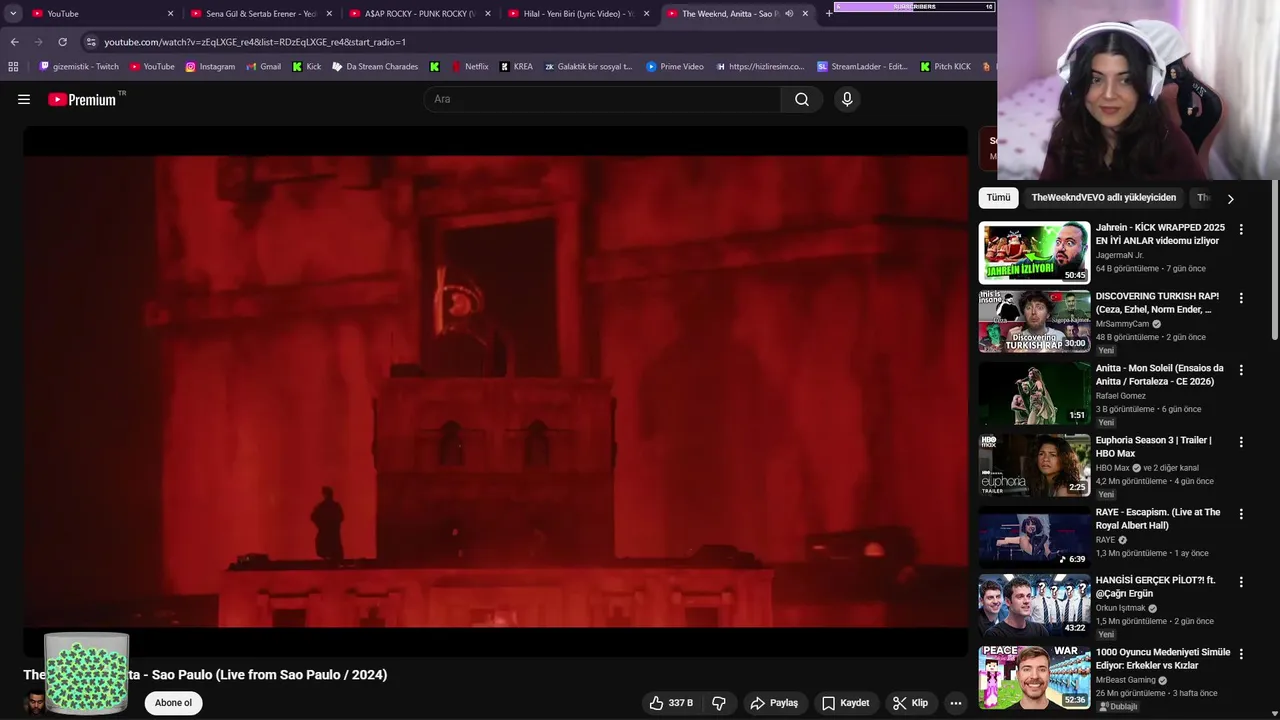Image resolution: width=1280 pixels, height=720 pixels.
Task: Click the browser address bar URL
Action: click(255, 42)
